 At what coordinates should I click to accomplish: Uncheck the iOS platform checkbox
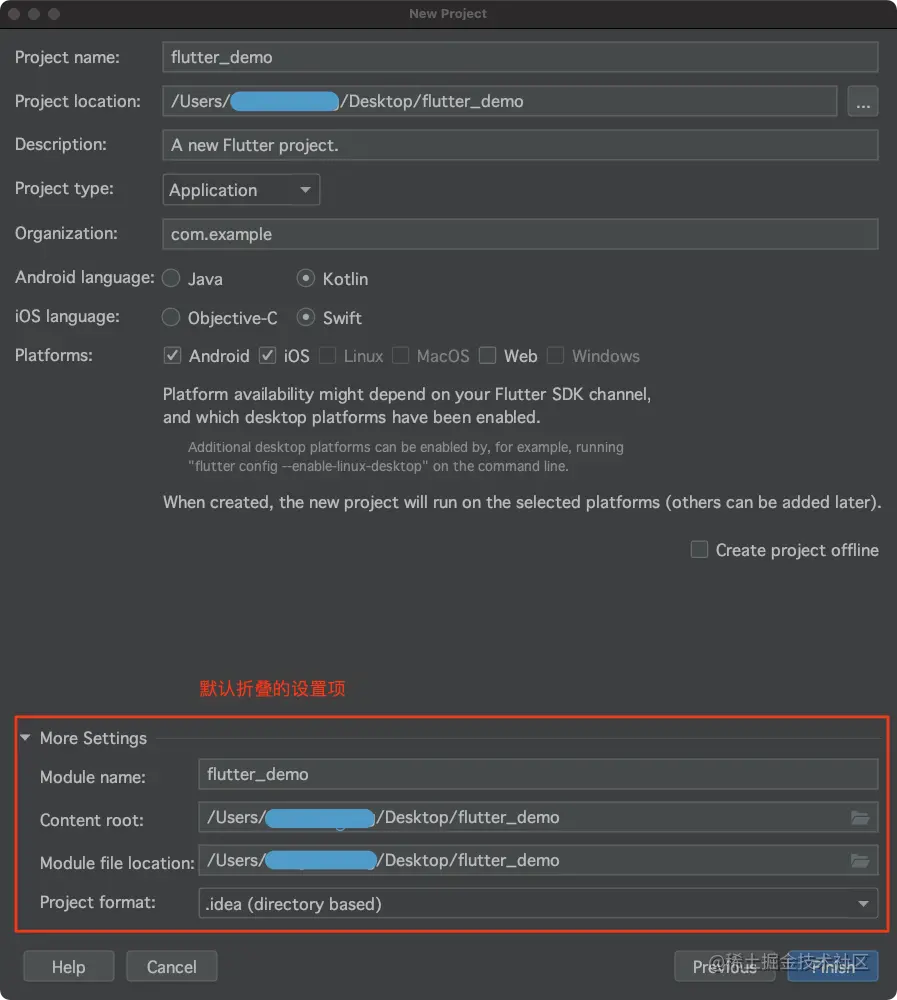(267, 356)
